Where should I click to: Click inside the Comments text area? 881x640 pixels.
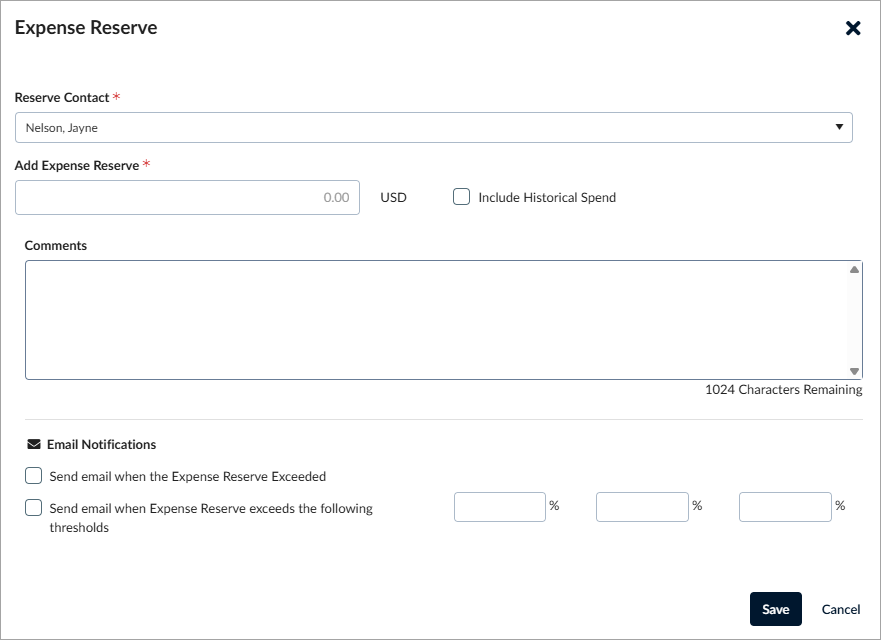pos(435,320)
